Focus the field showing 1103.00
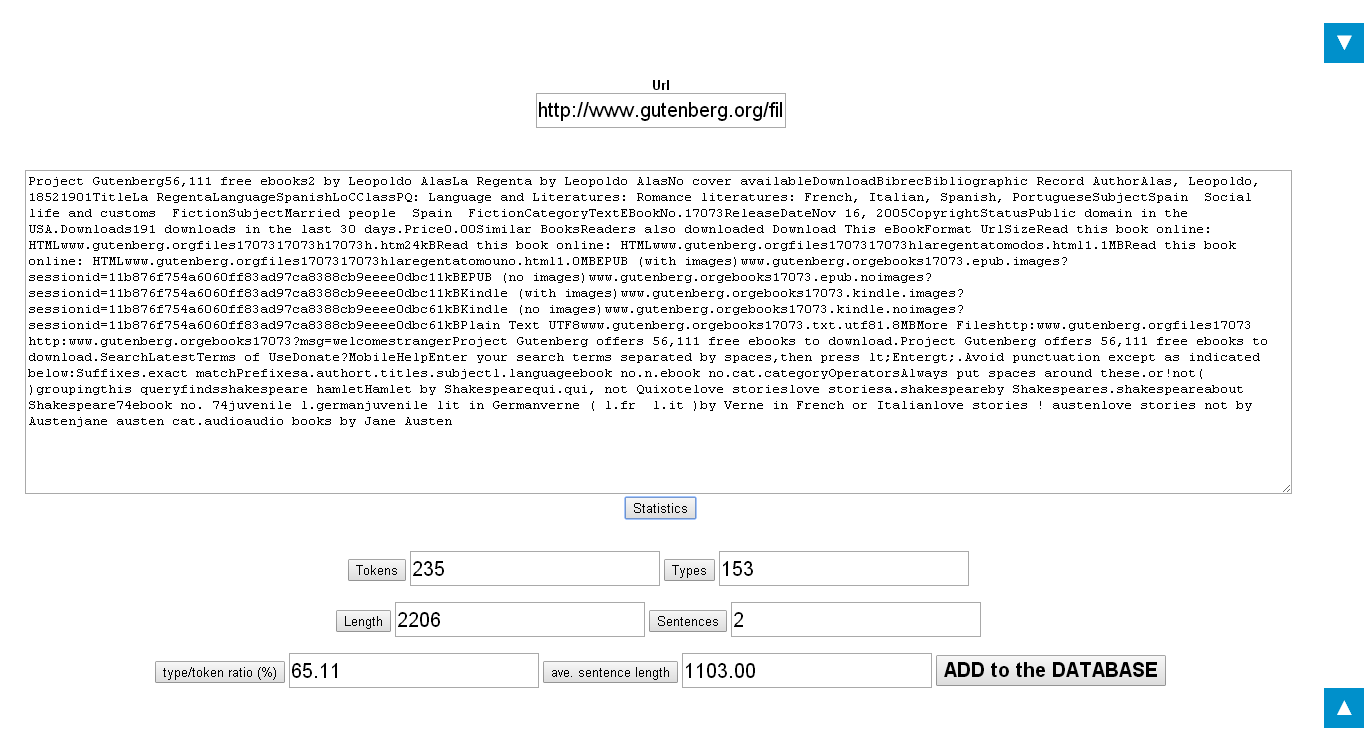The image size is (1365, 735). [x=806, y=671]
